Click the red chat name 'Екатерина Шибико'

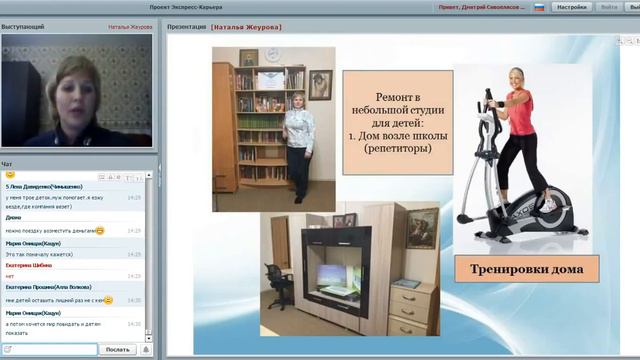coord(29,265)
